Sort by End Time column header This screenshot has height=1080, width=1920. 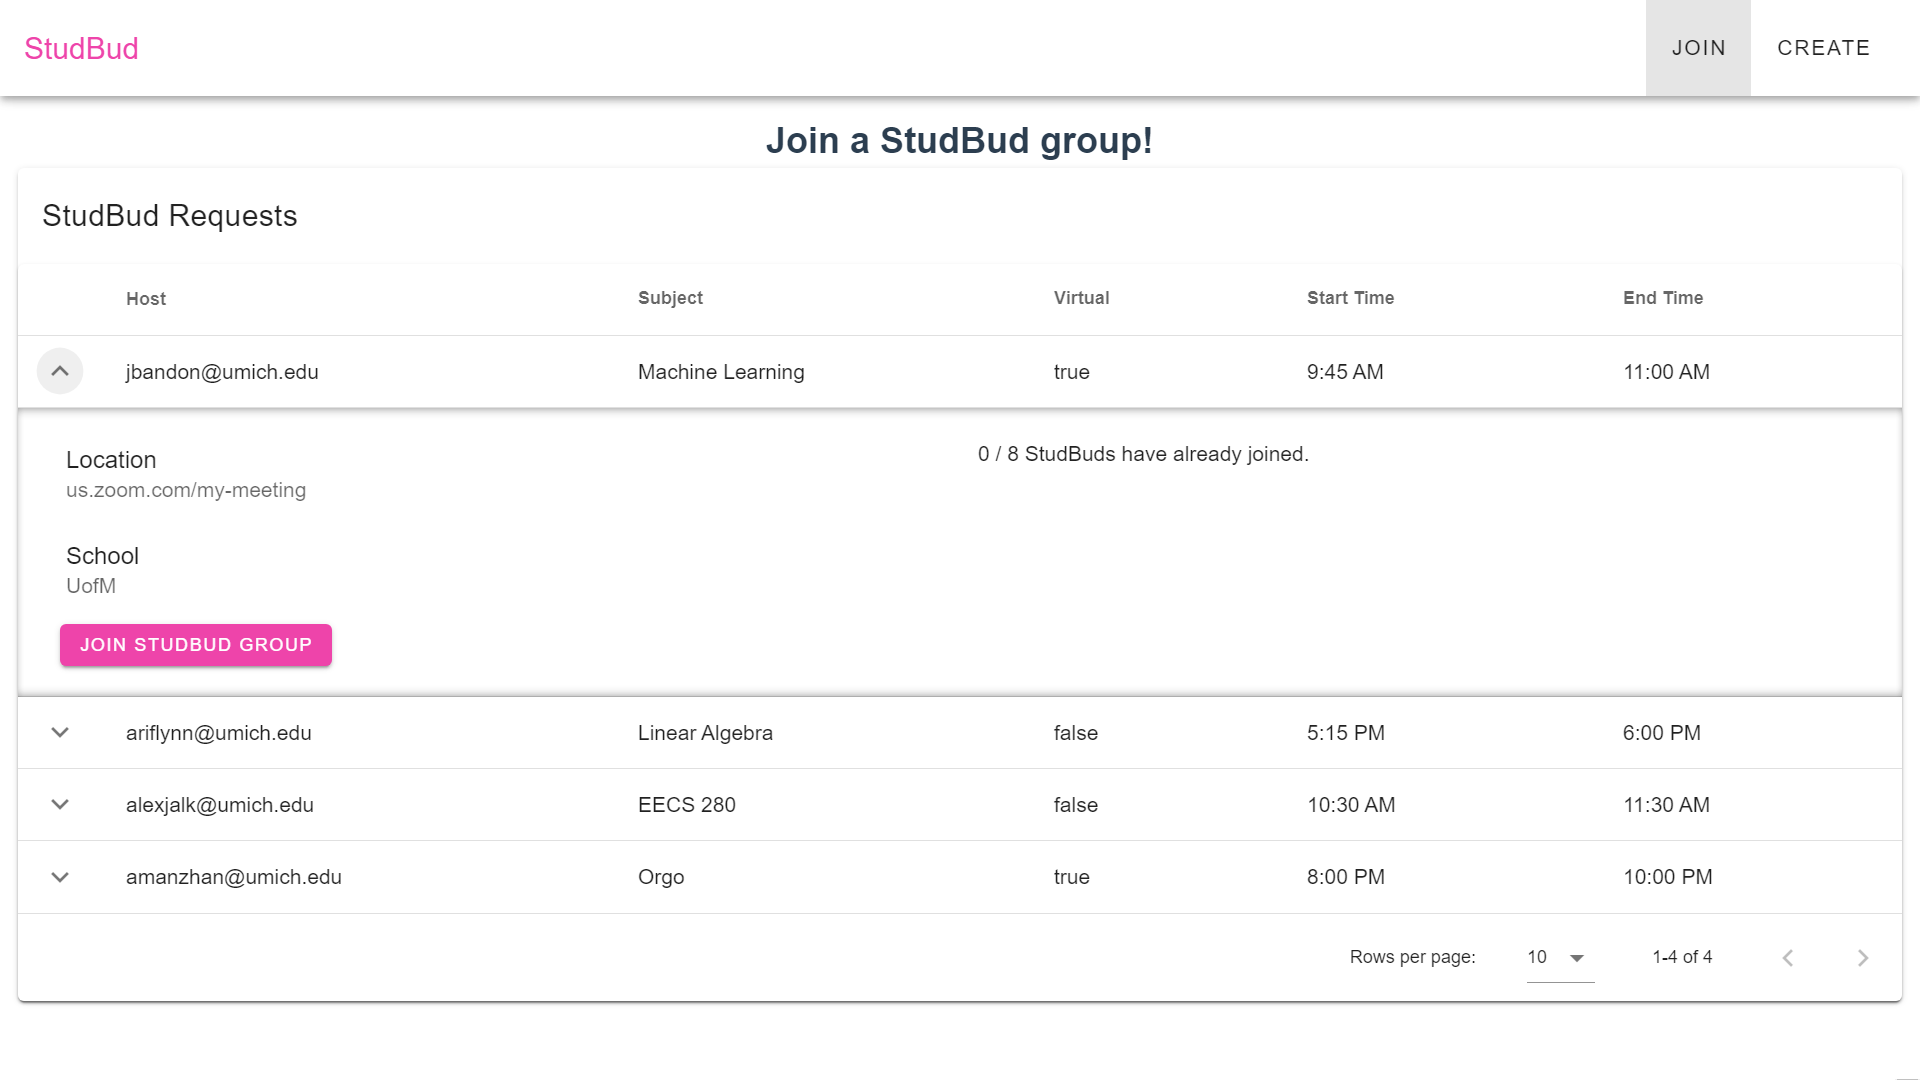(1663, 298)
